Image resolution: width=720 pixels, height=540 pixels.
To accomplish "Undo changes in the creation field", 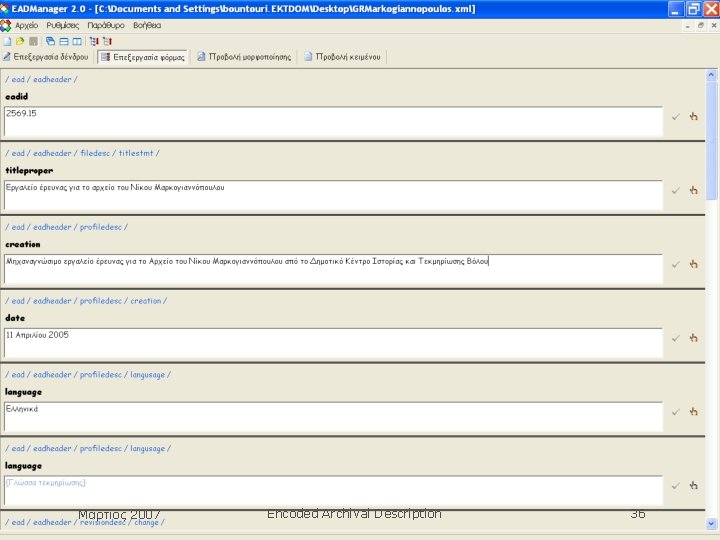I will point(693,264).
